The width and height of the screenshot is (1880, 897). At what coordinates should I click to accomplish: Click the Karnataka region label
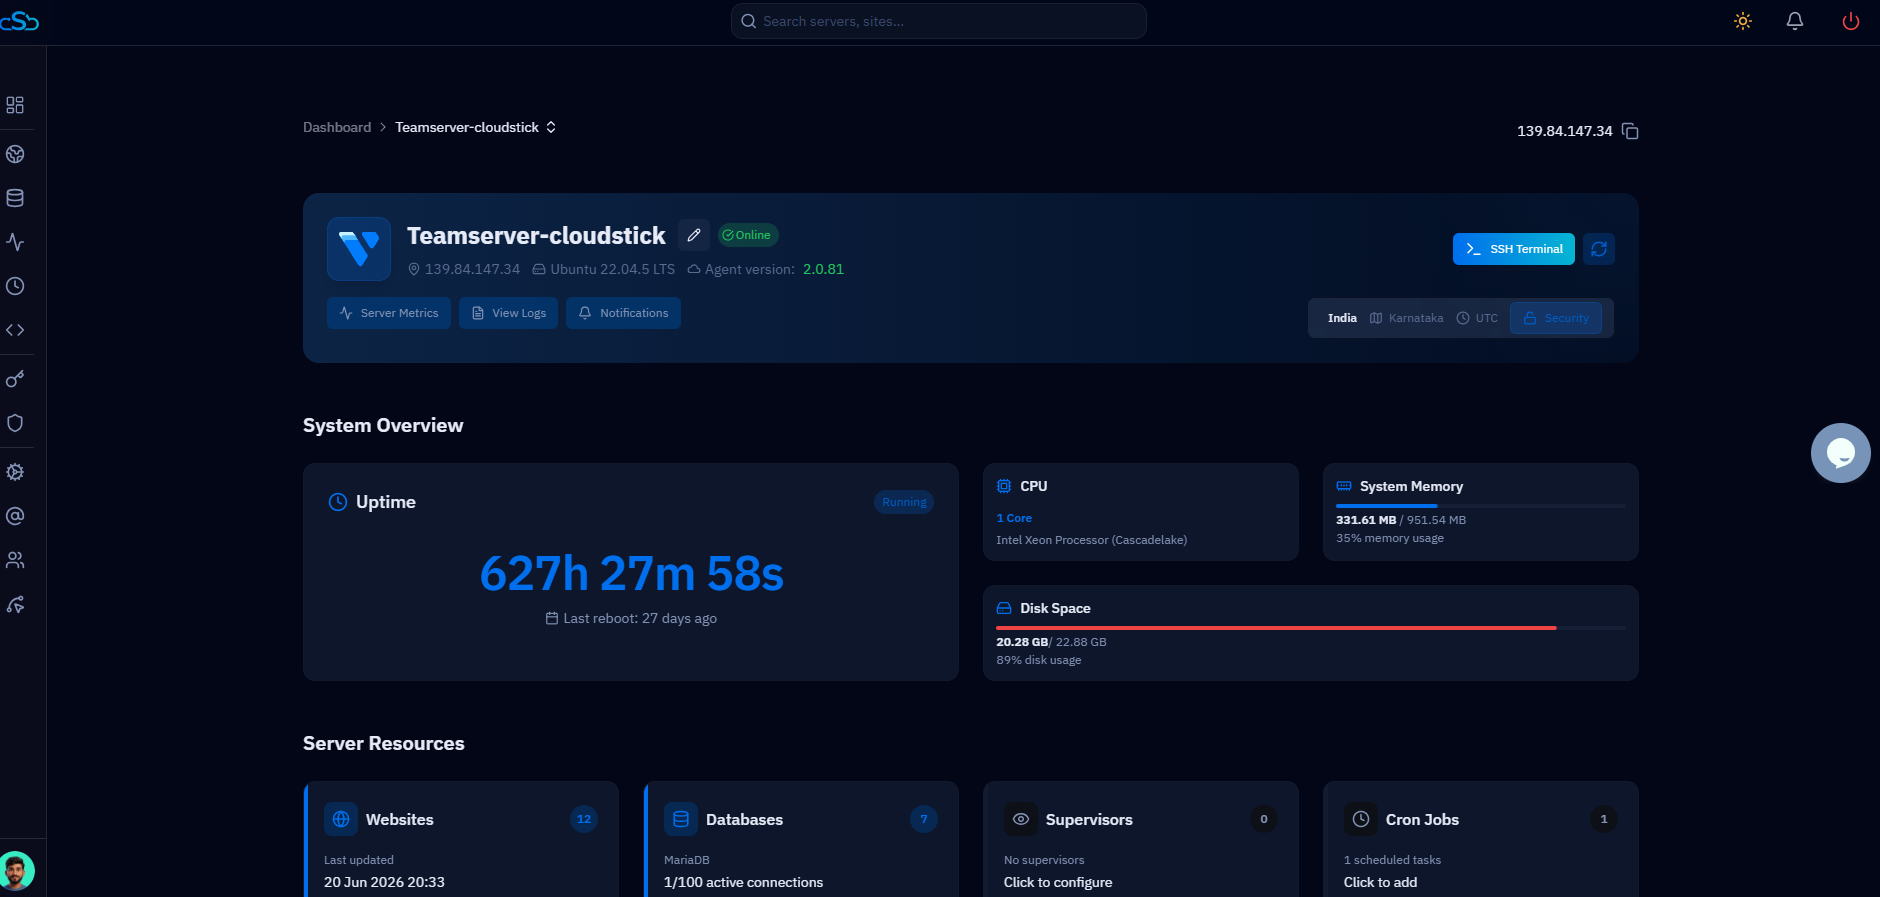pos(1416,318)
